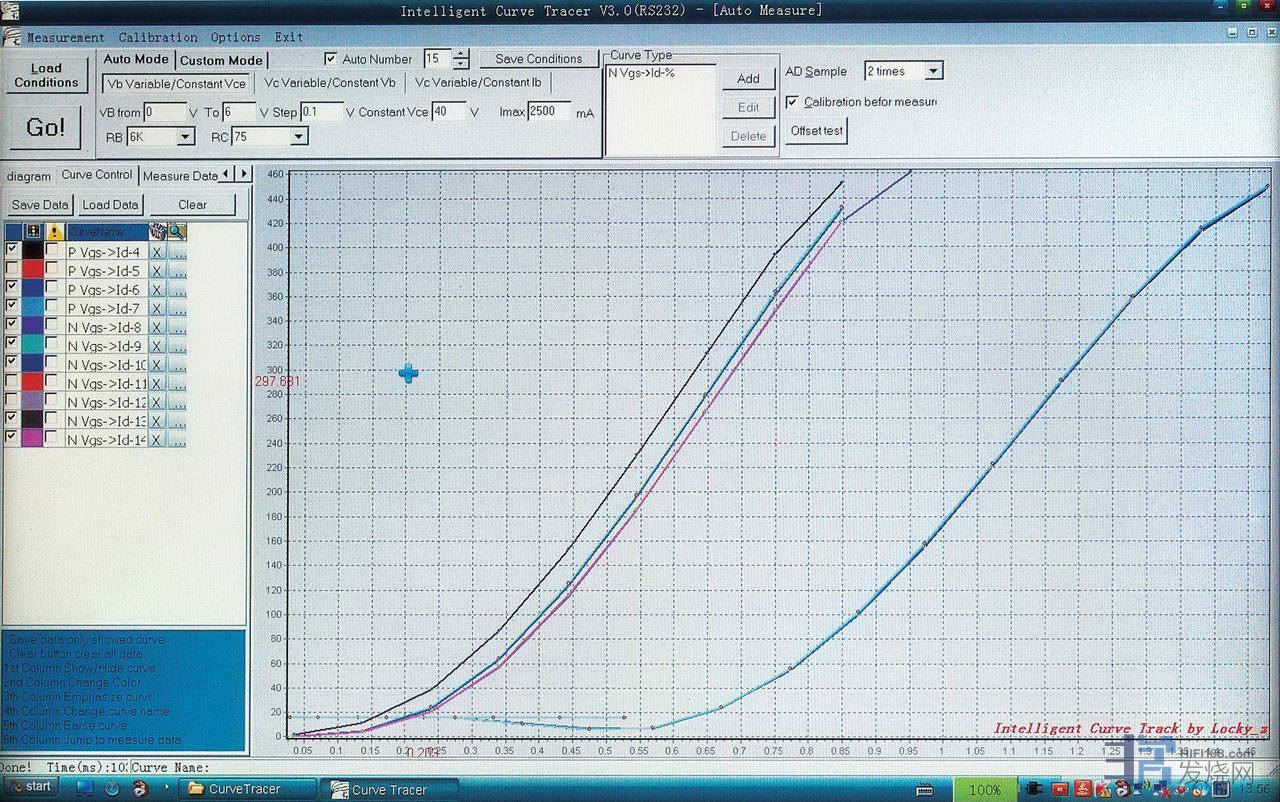
Task: Click the Imax input field
Action: pyautogui.click(x=548, y=111)
